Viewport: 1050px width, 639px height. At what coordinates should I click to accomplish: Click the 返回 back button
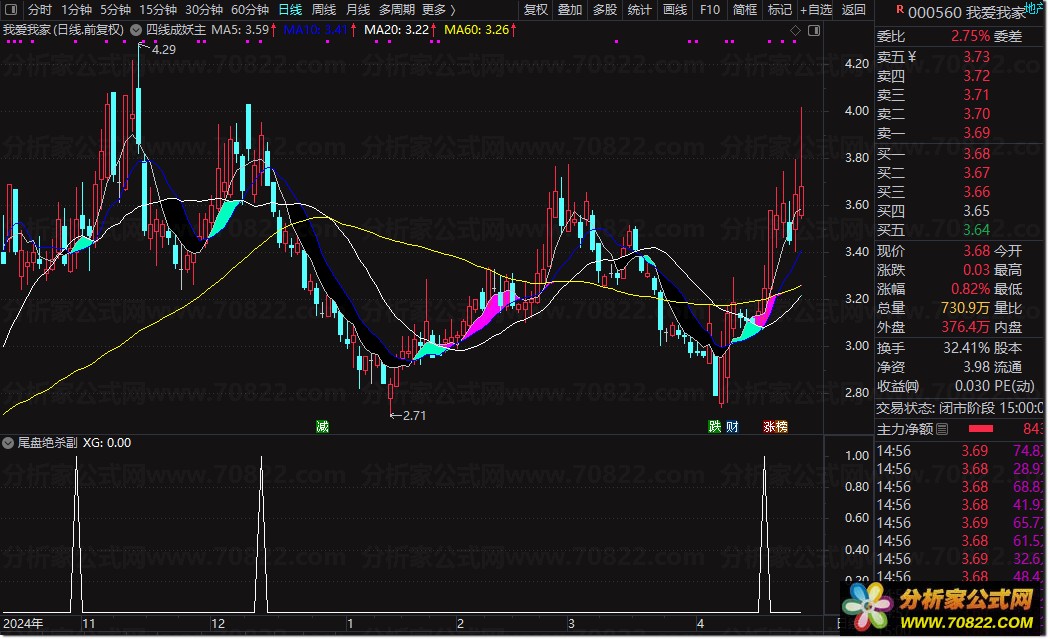(x=854, y=9)
